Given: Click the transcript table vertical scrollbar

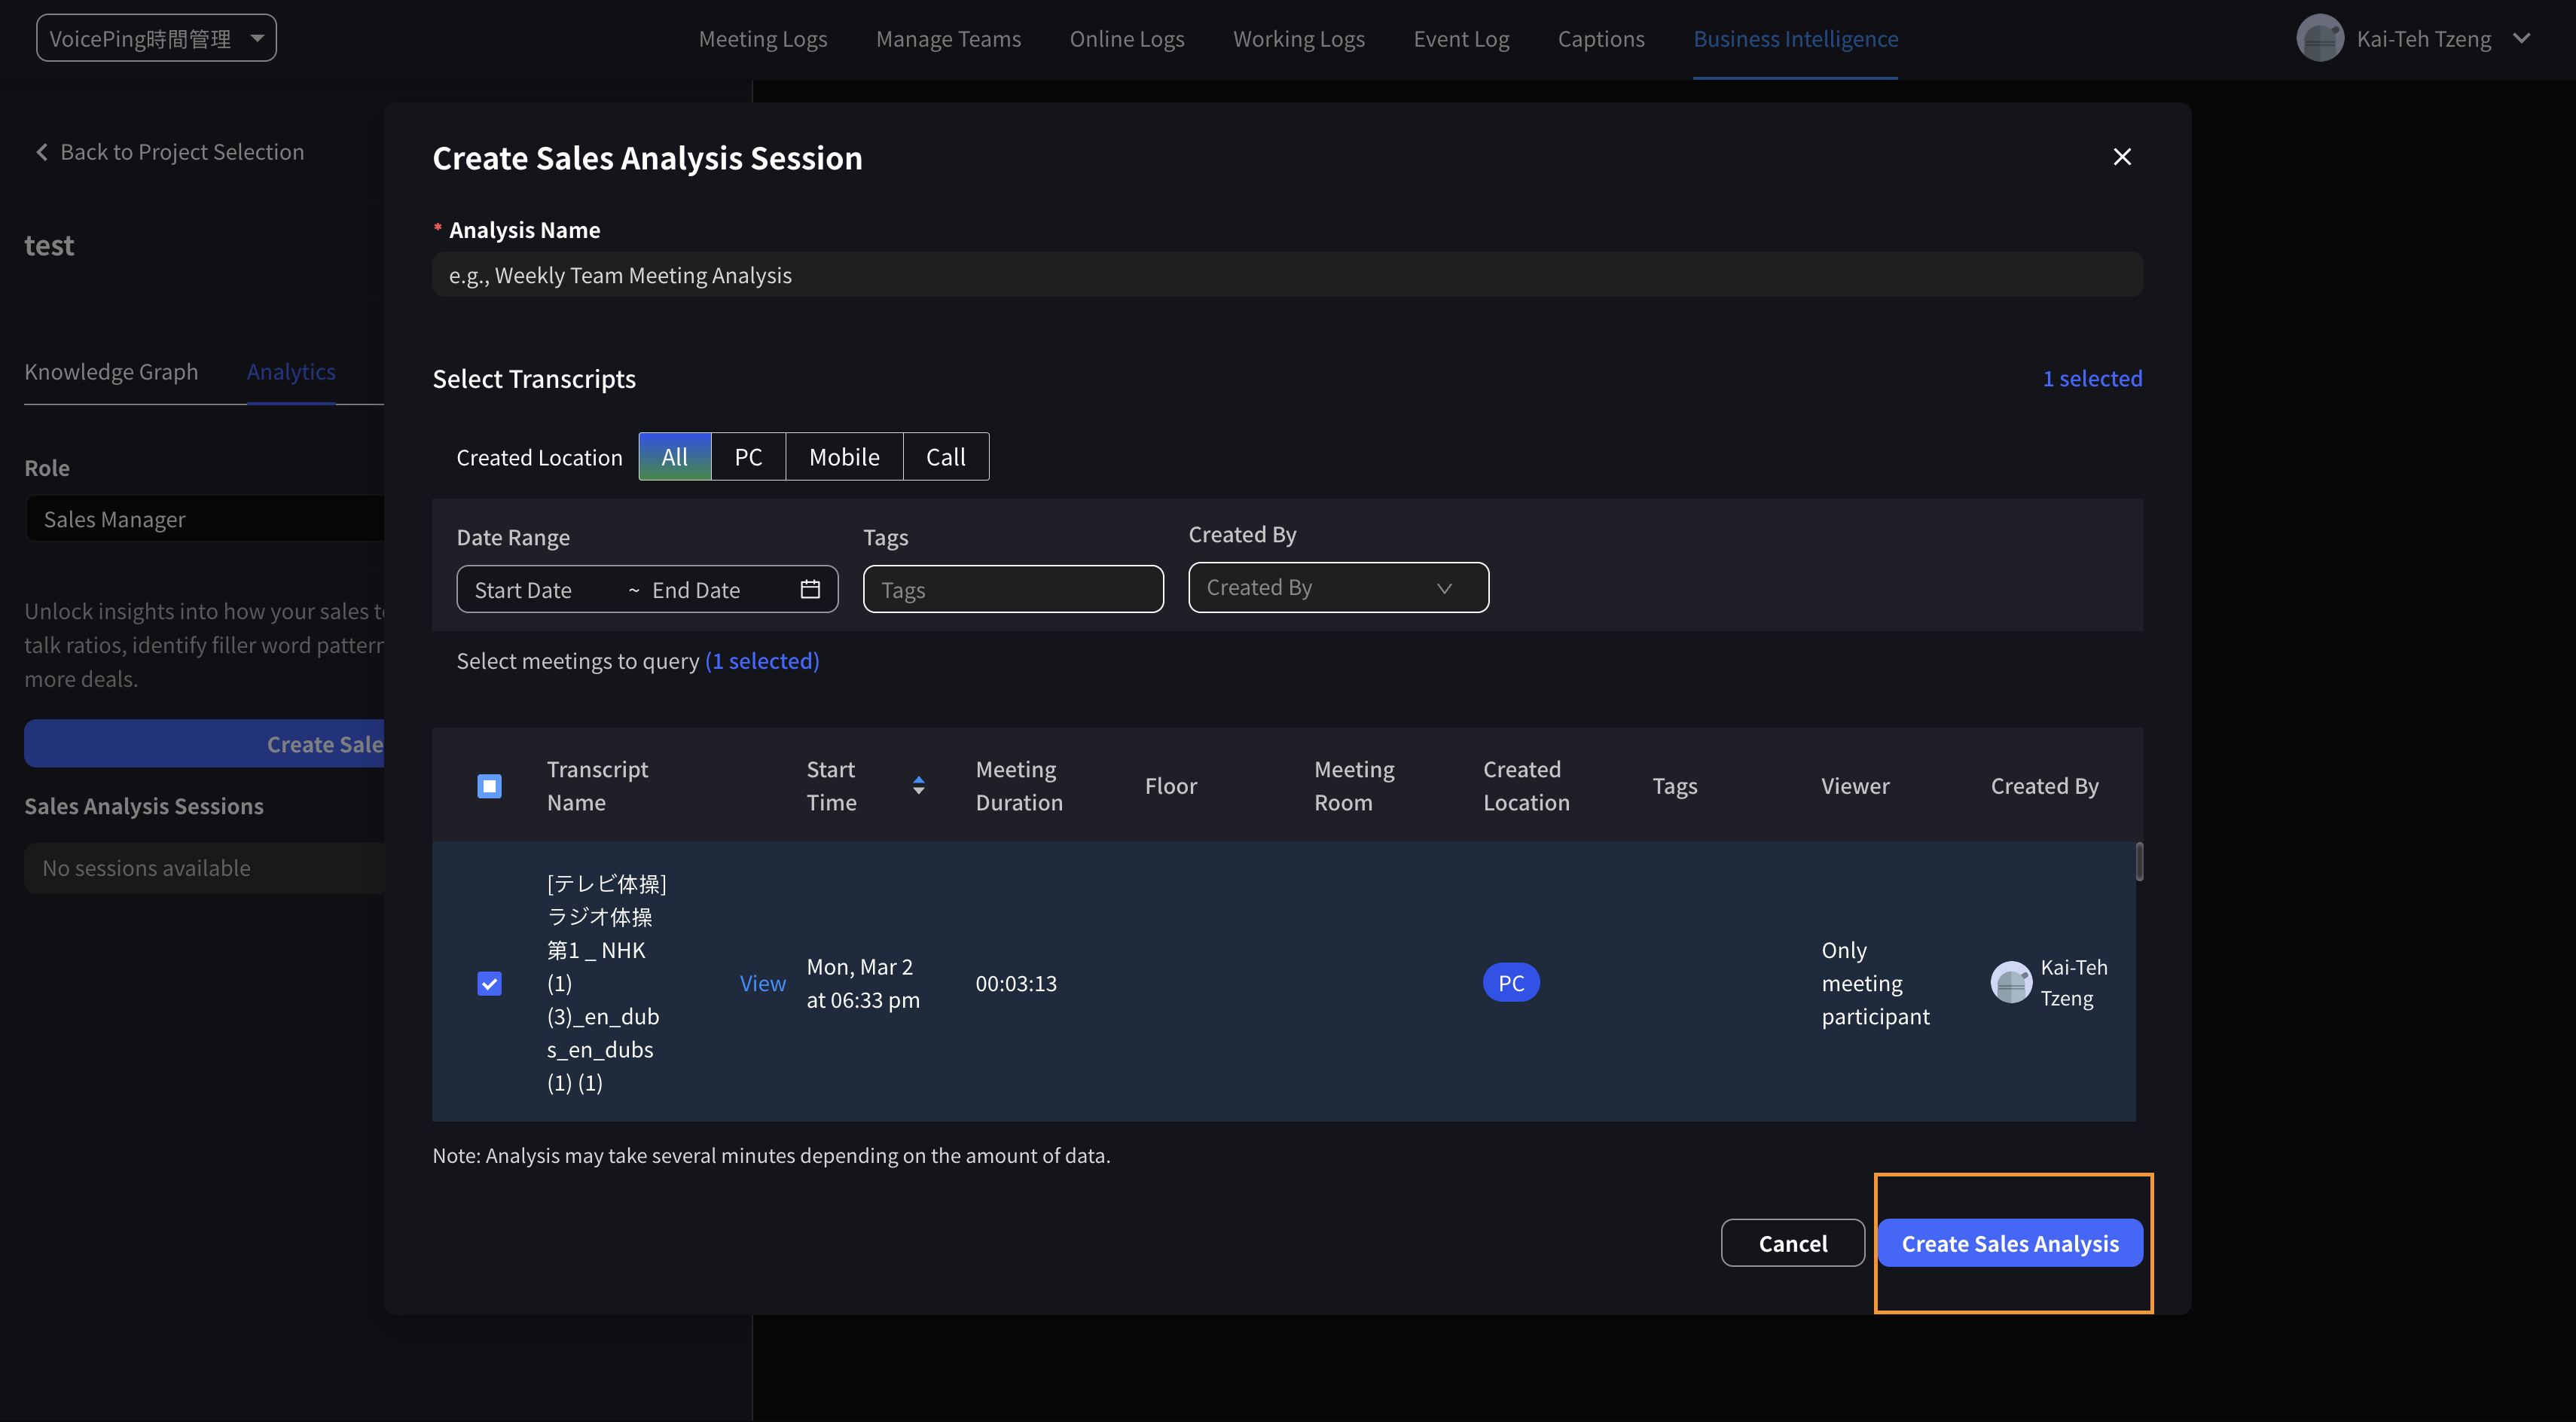Looking at the screenshot, I should (2139, 862).
